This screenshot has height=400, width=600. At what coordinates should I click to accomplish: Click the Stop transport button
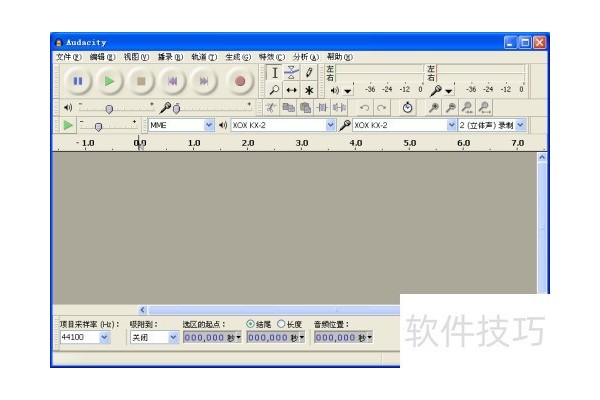pos(141,81)
